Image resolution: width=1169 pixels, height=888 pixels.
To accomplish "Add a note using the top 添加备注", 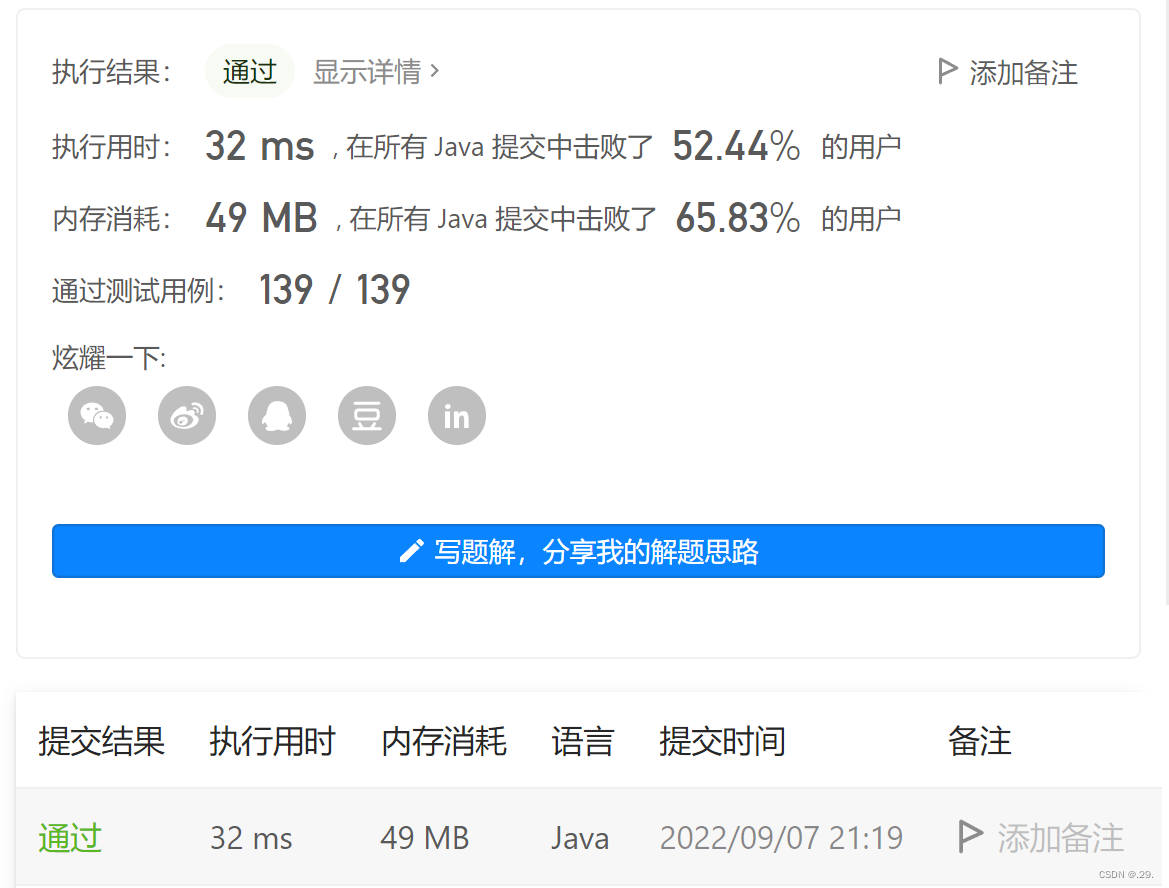I will [1022, 71].
